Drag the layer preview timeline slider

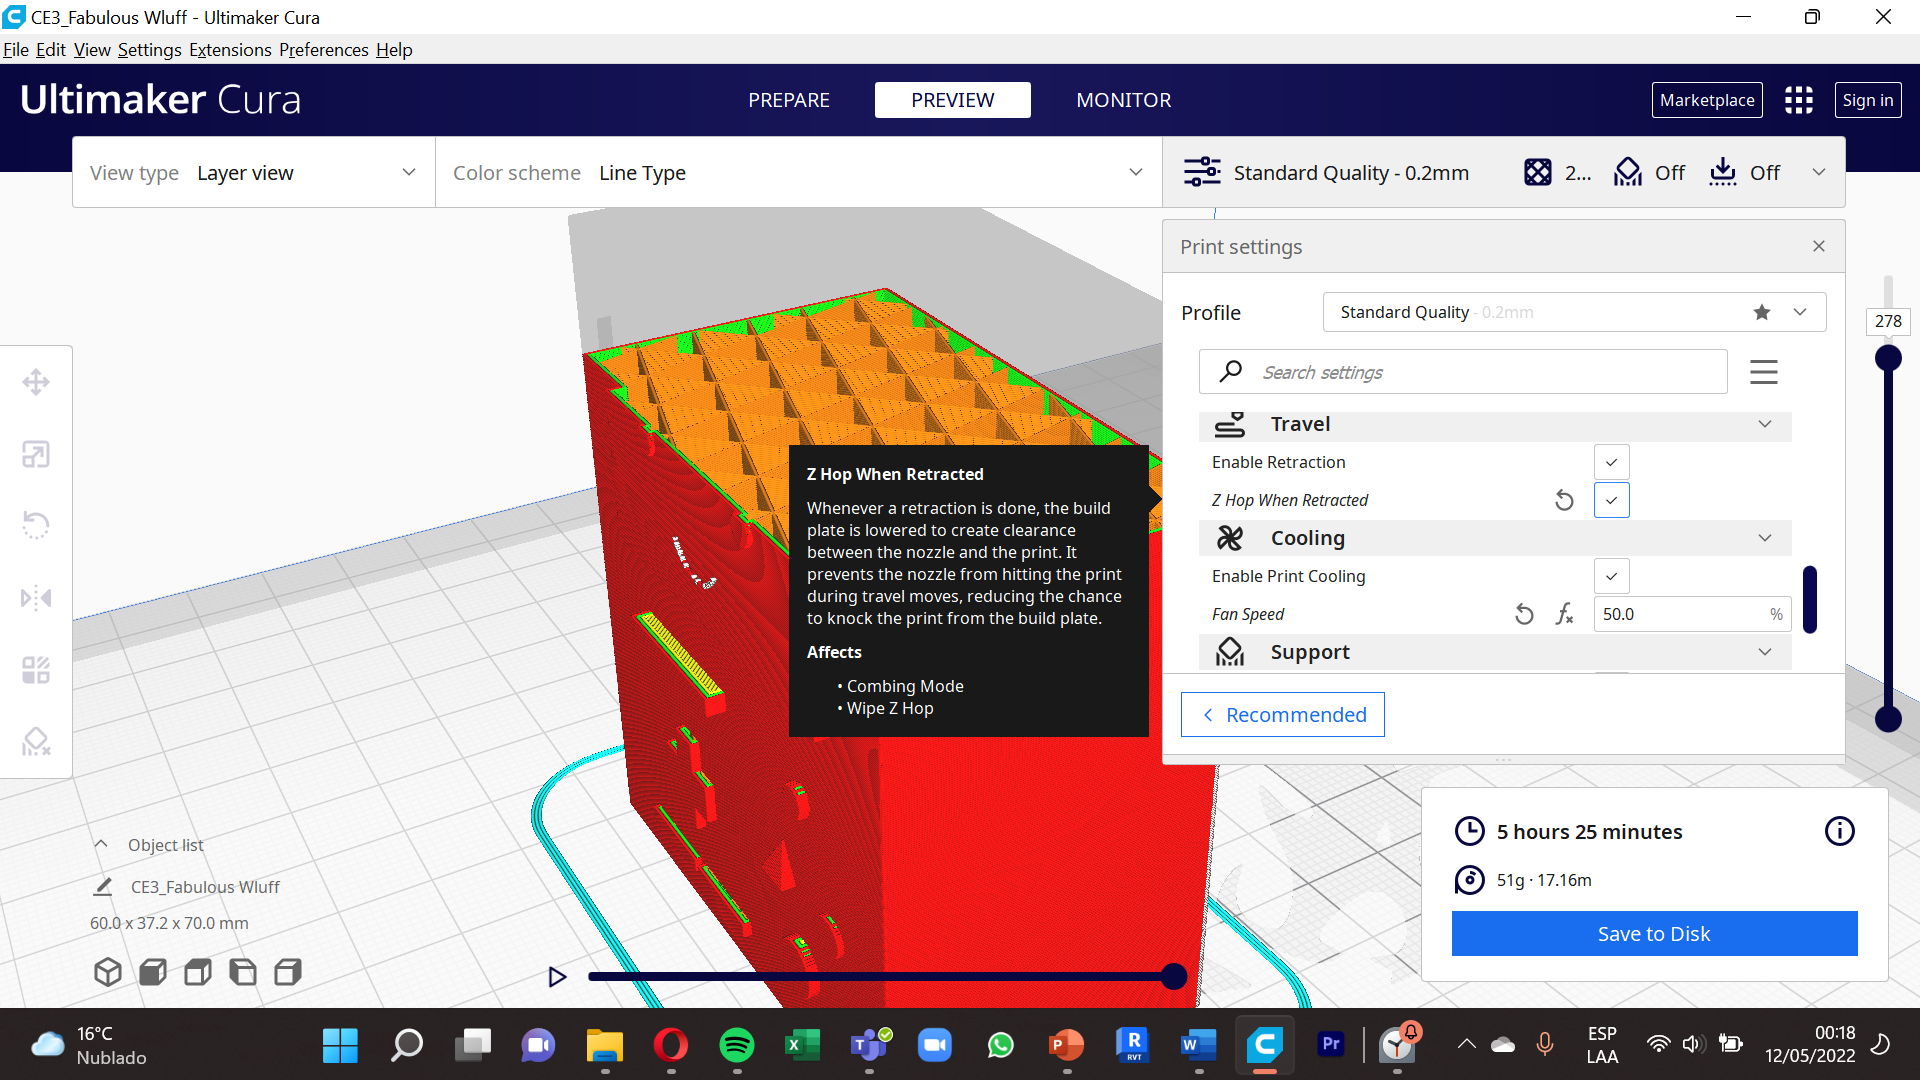[x=1172, y=976]
